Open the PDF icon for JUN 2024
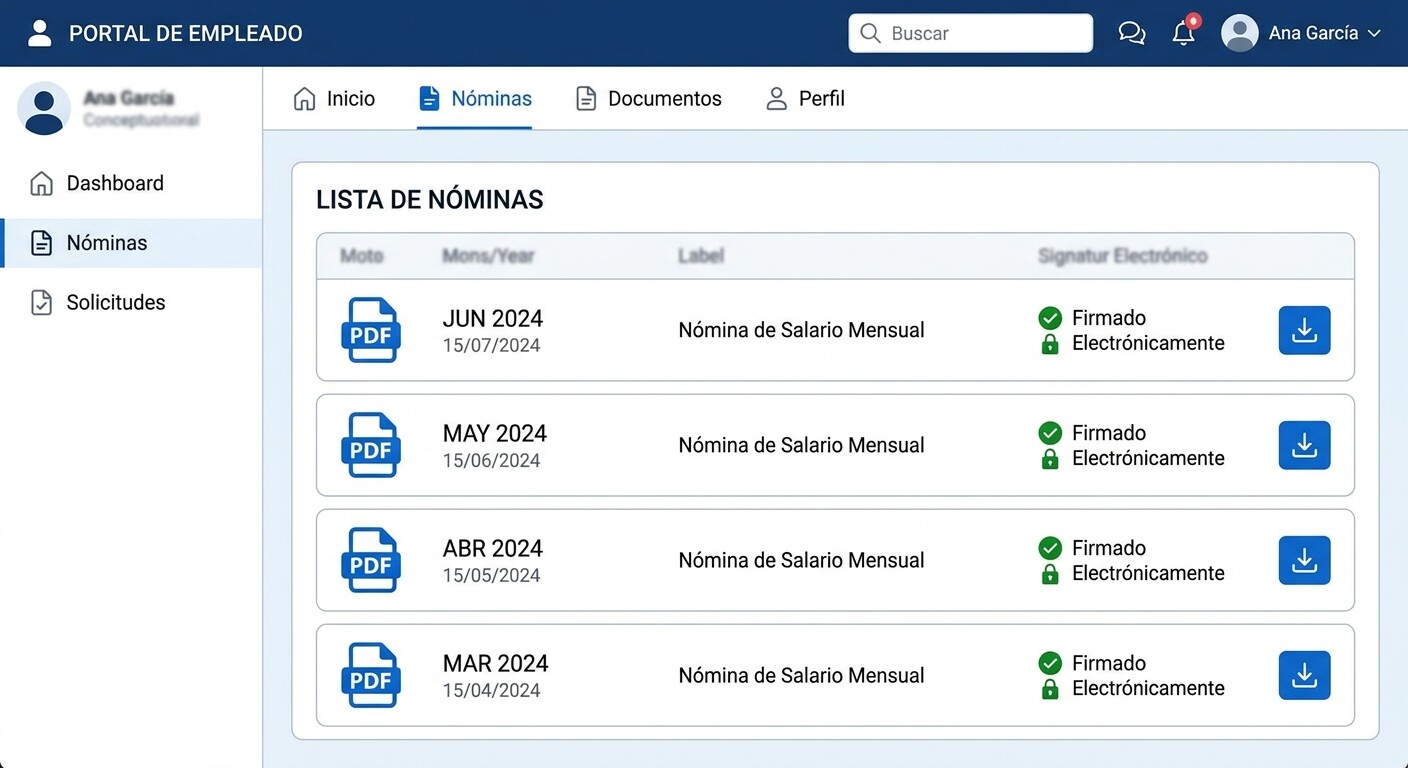This screenshot has height=768, width=1408. coord(371,330)
